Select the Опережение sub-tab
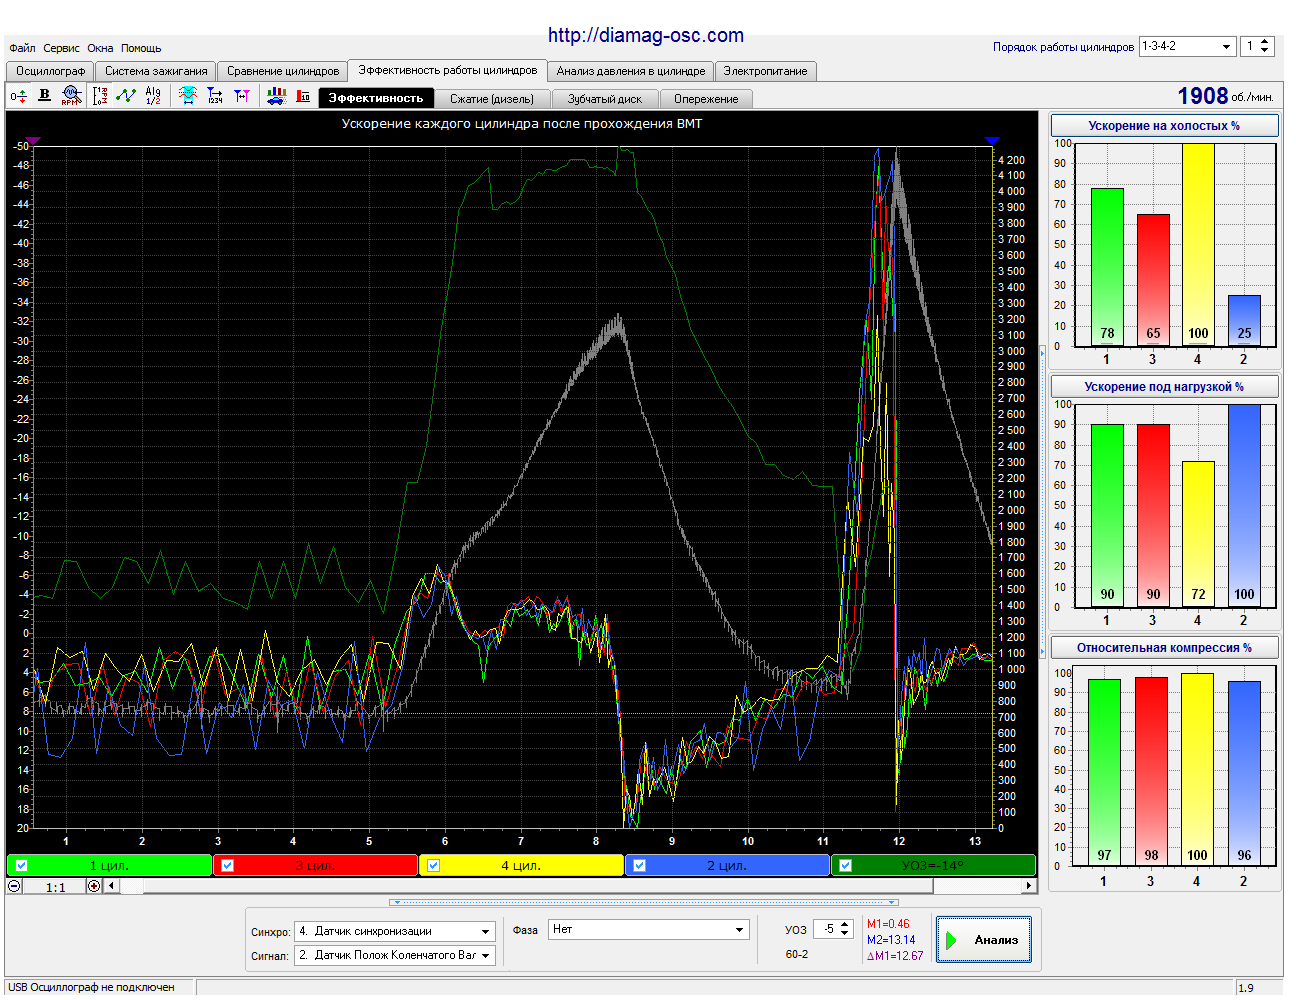Screen dimensions: 1296x1000 click(x=706, y=99)
